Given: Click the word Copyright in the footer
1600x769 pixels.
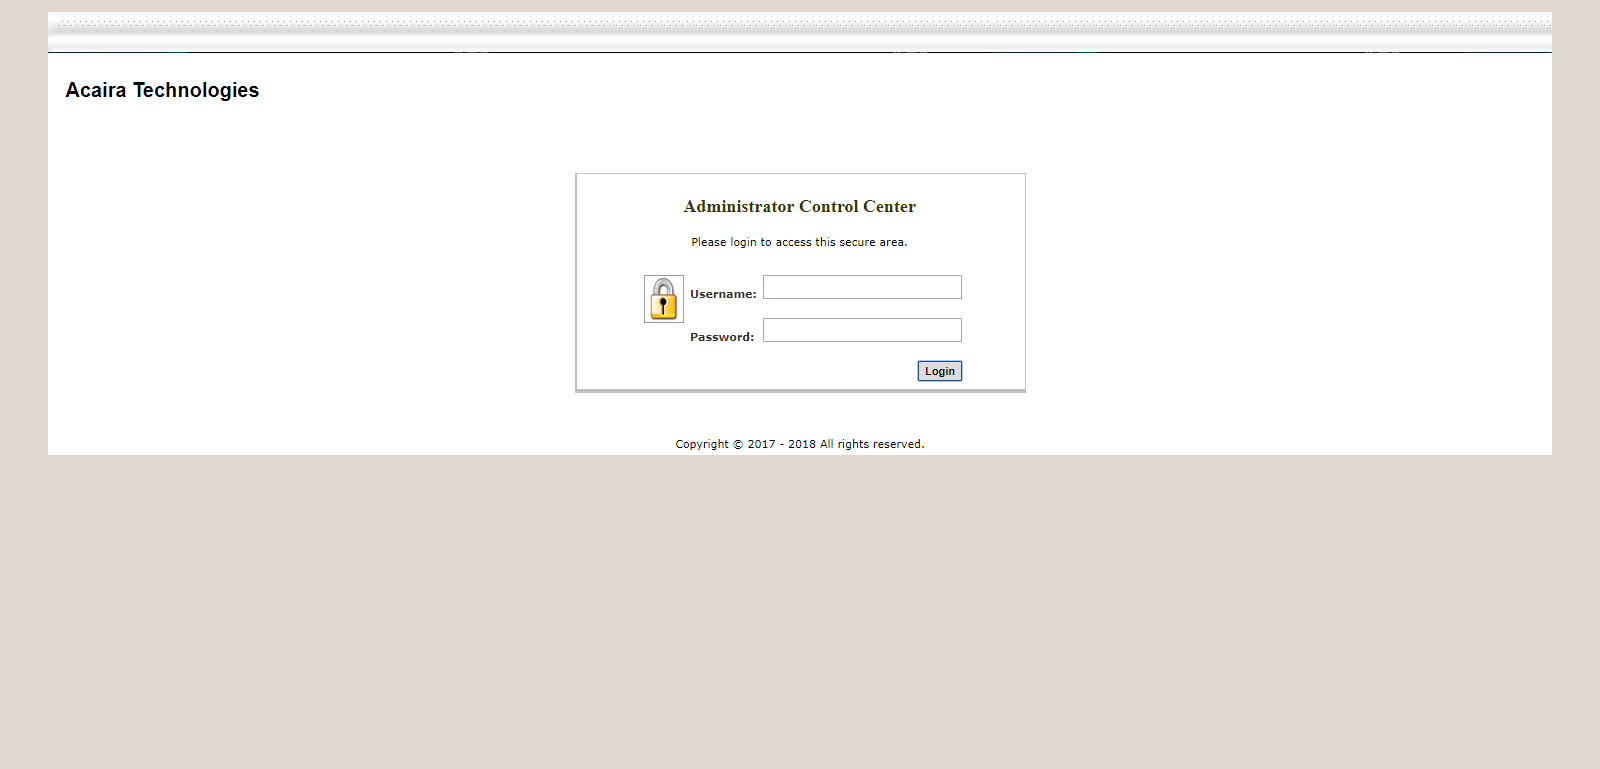Looking at the screenshot, I should point(702,444).
